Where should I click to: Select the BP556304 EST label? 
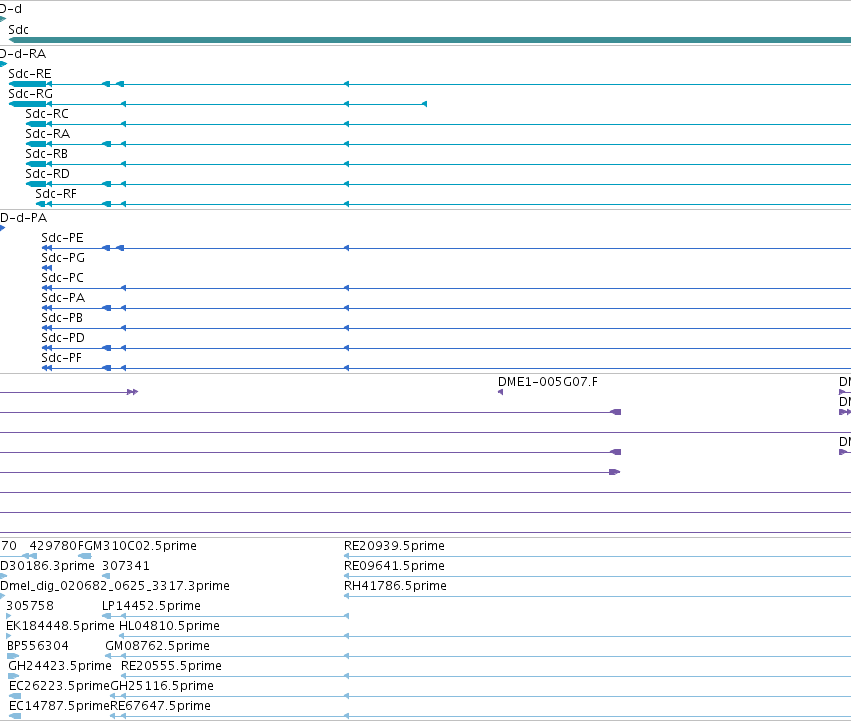pyautogui.click(x=38, y=647)
